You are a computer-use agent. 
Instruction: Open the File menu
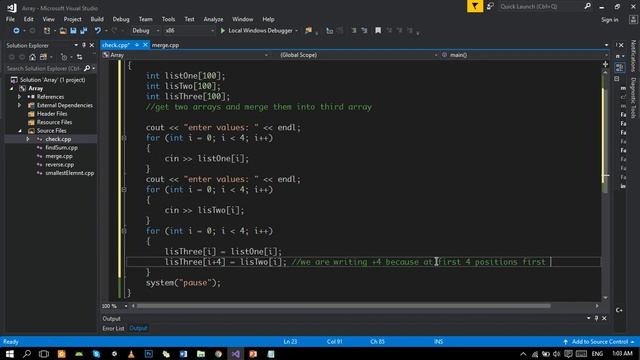pos(10,19)
